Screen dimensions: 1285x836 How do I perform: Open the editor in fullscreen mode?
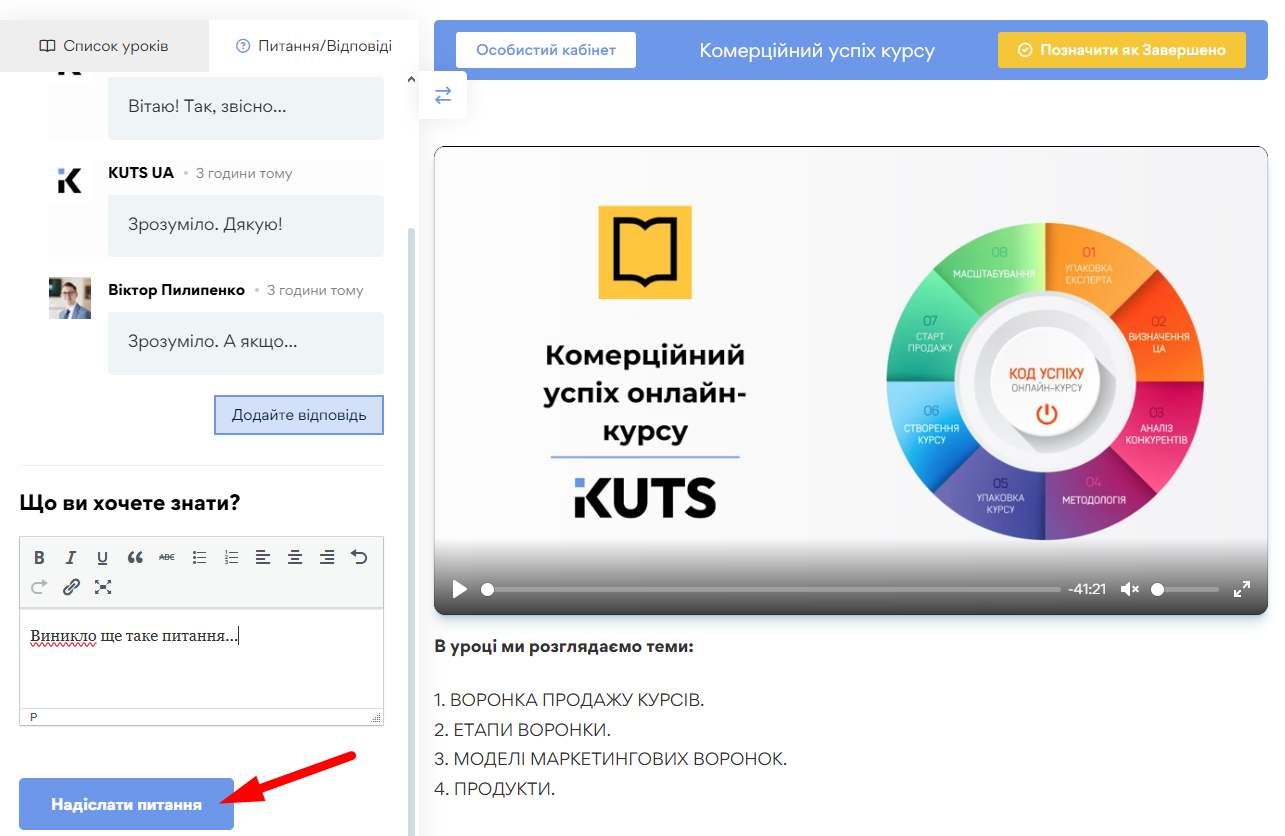[x=103, y=588]
